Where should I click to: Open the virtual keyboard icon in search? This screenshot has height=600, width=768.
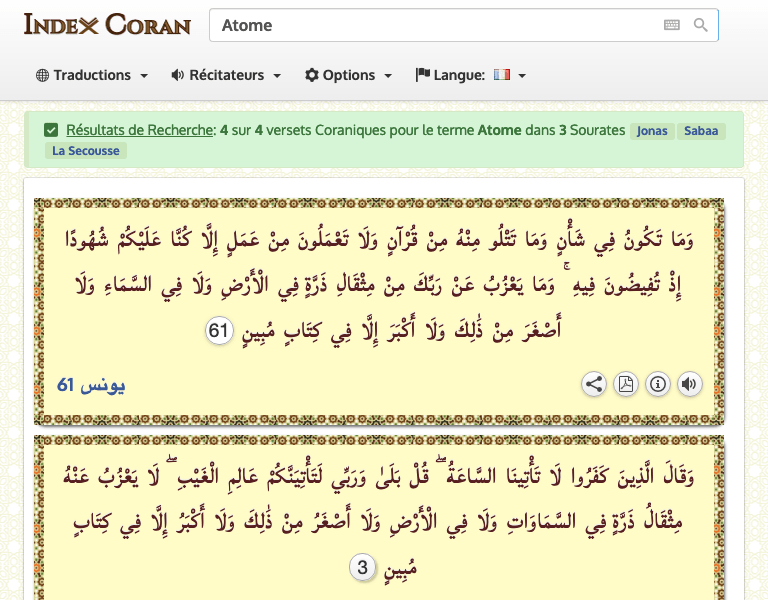click(x=671, y=25)
